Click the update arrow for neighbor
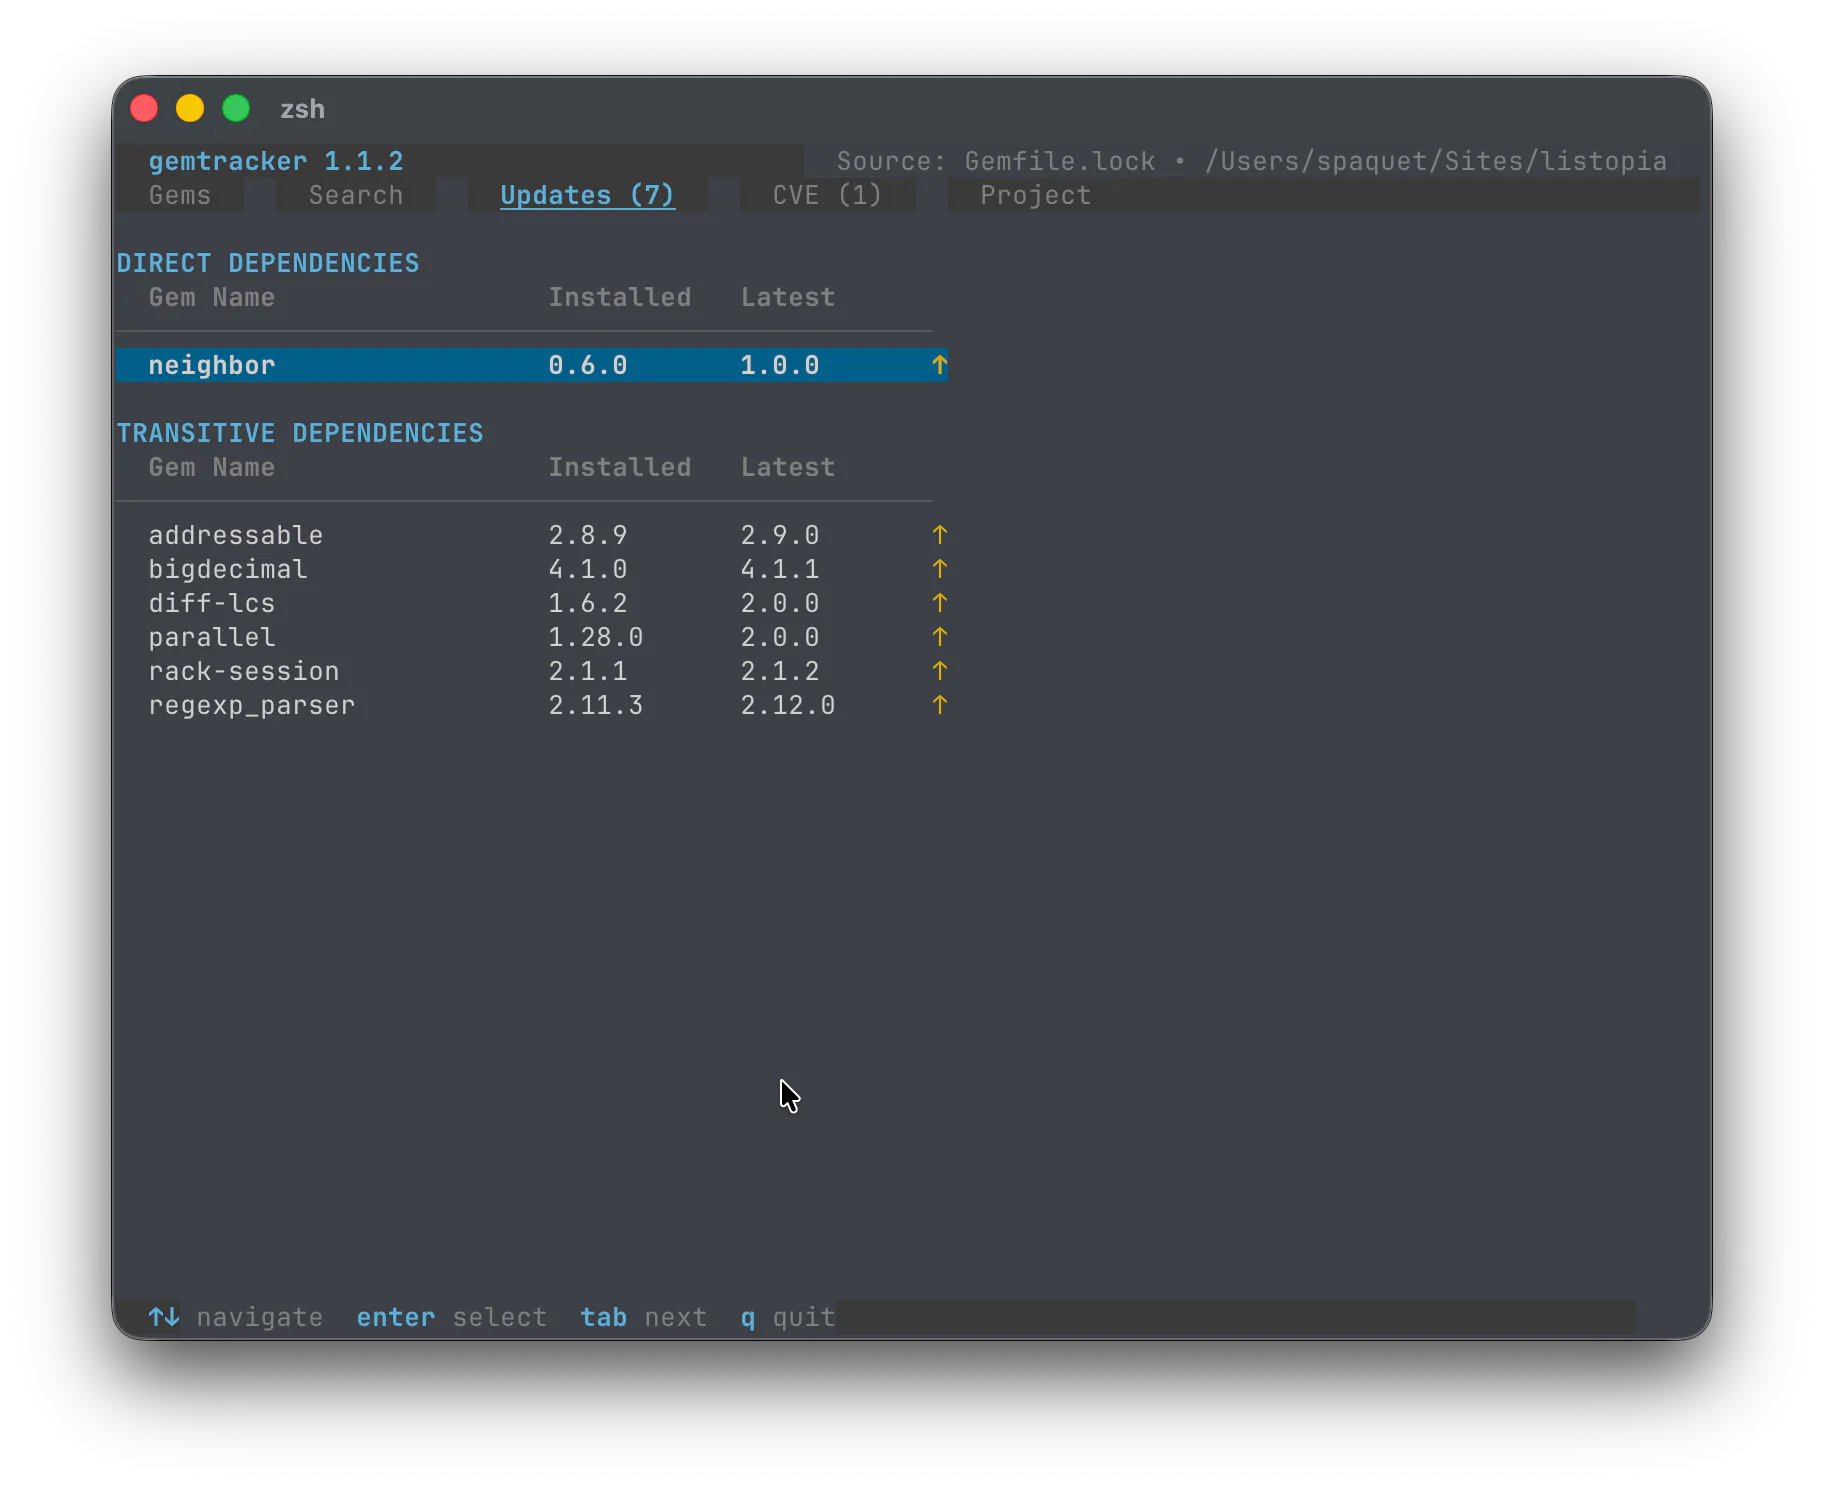The height and width of the screenshot is (1488, 1824). pos(939,365)
